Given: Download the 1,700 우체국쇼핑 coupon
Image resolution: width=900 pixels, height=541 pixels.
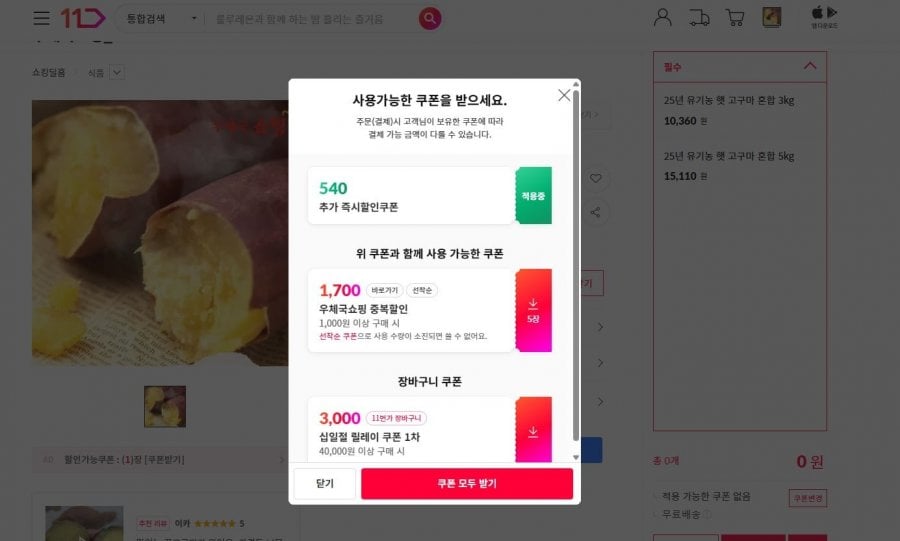Looking at the screenshot, I should pyautogui.click(x=533, y=310).
